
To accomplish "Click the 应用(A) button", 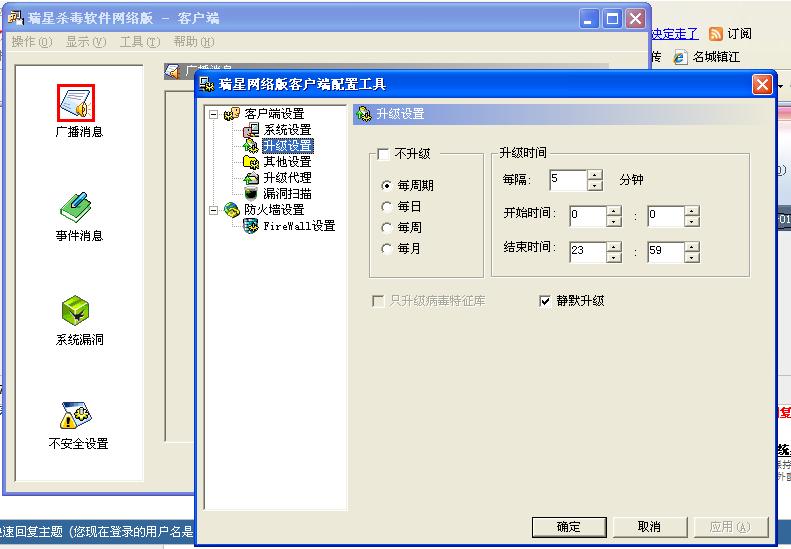I will 731,527.
